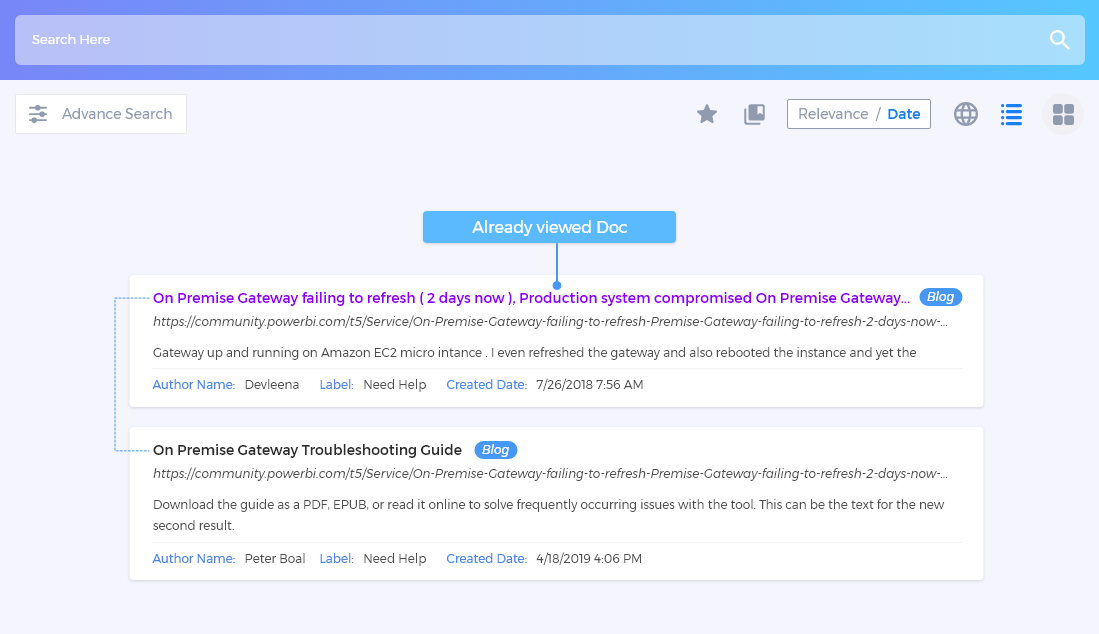Click the Already viewed Doc label
The height and width of the screenshot is (634, 1099).
549,227
